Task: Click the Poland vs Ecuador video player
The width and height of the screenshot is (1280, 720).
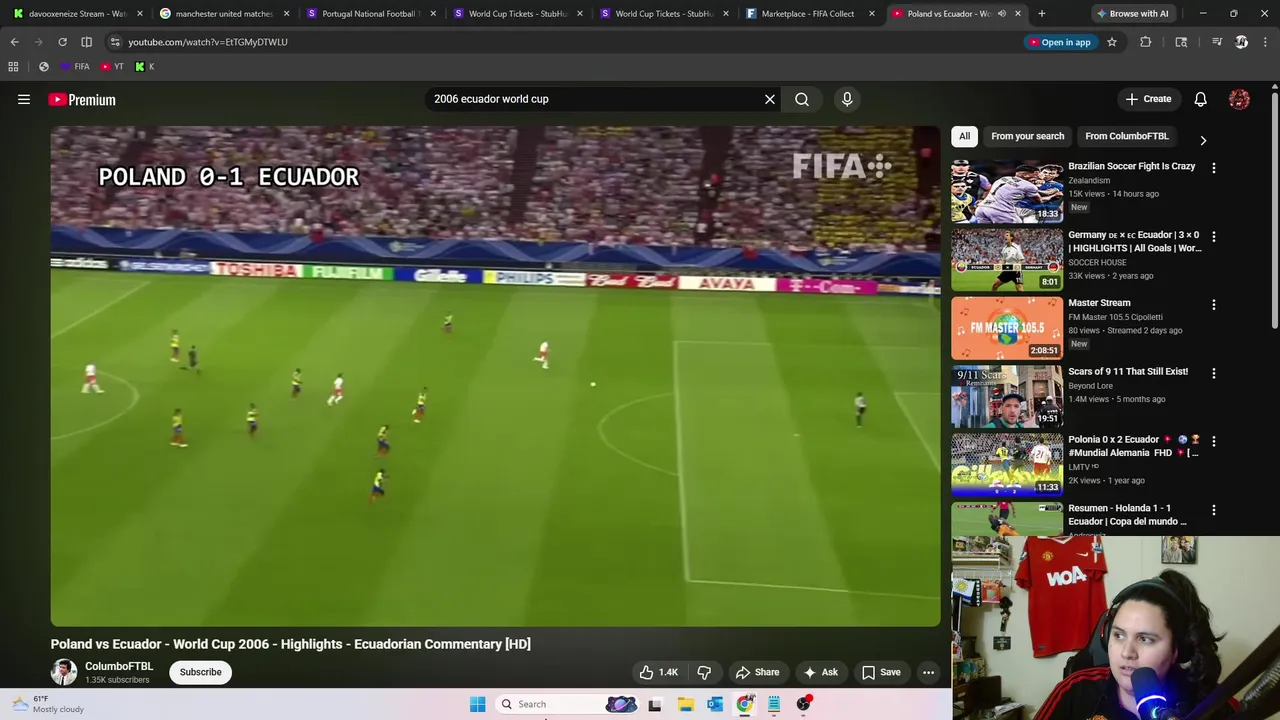Action: pyautogui.click(x=495, y=376)
